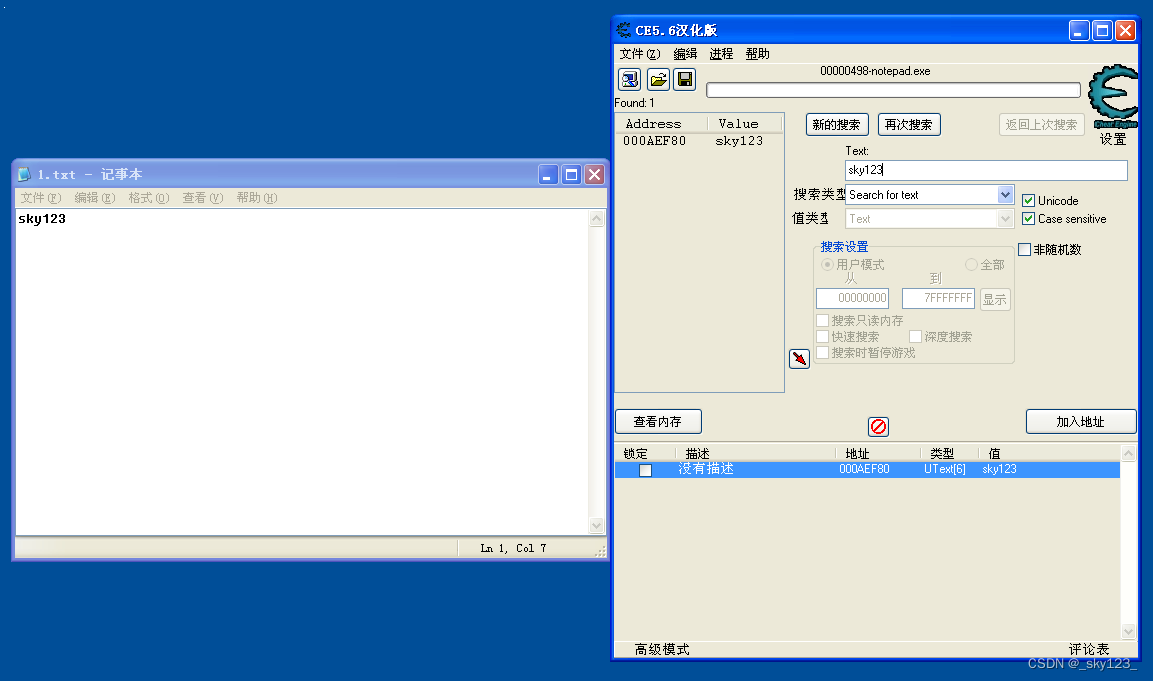Click the red arrow copy-to-address-list icon
The height and width of the screenshot is (681, 1153).
[x=799, y=359]
